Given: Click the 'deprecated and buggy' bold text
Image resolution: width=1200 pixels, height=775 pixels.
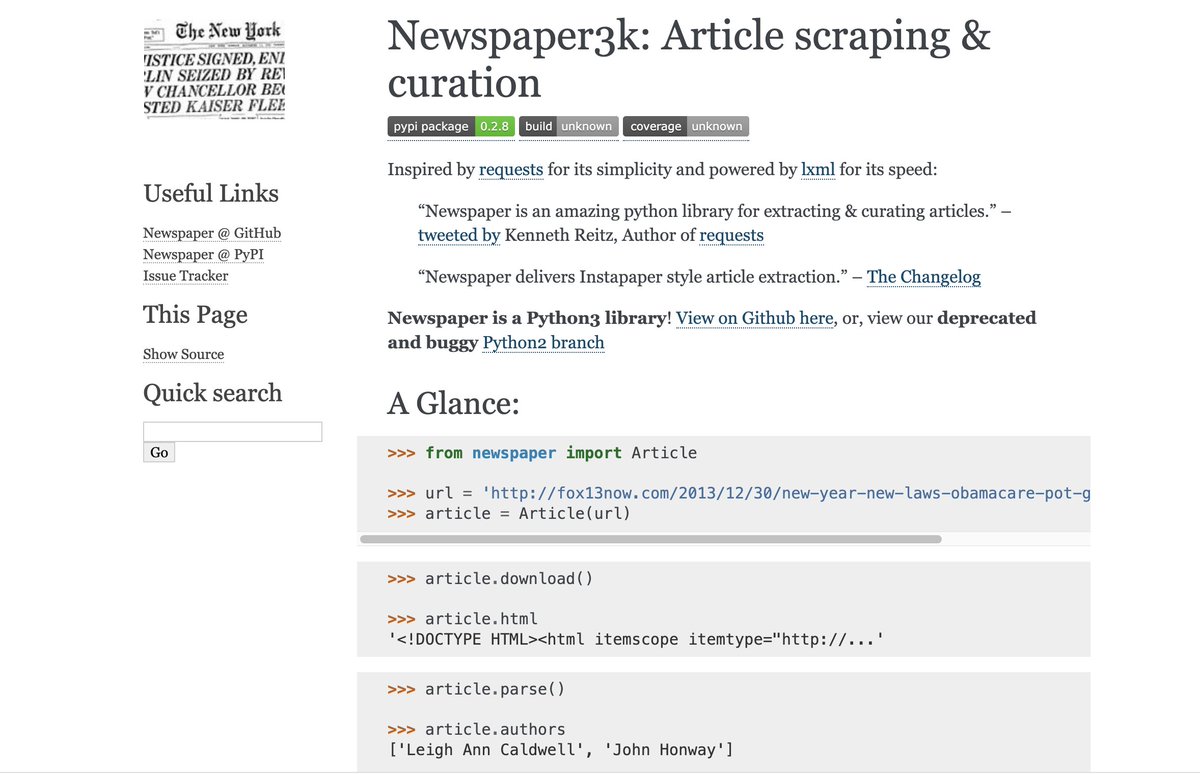Looking at the screenshot, I should pos(712,330).
